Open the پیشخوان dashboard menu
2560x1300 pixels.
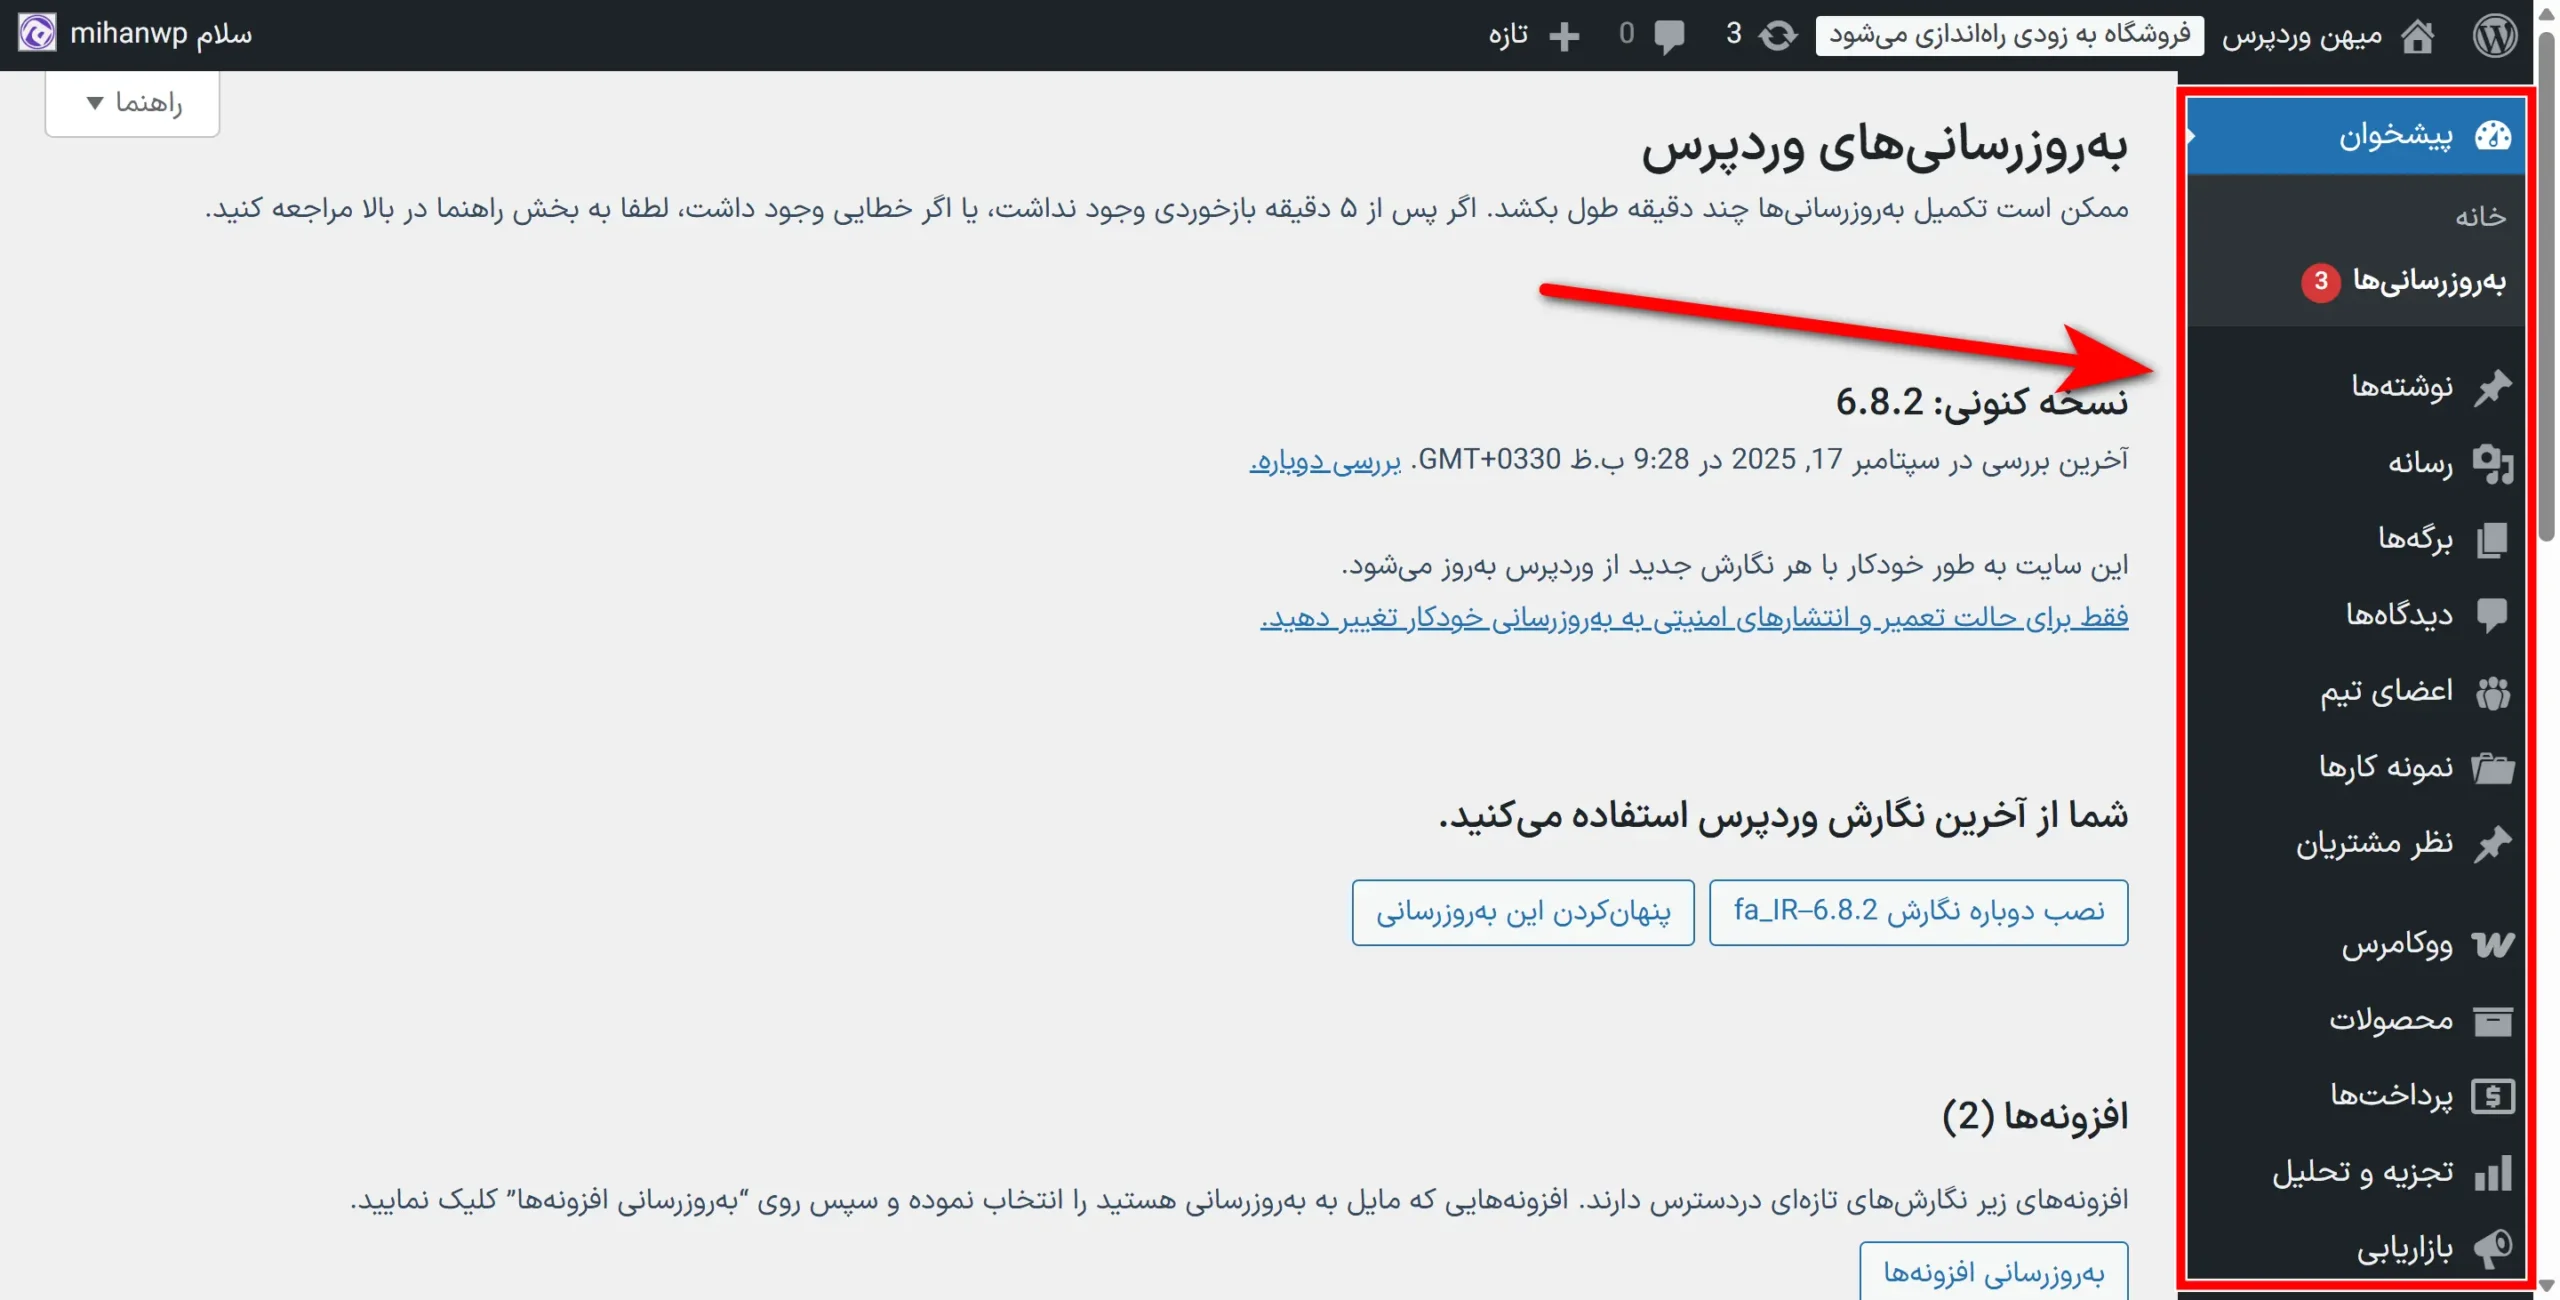point(2394,135)
